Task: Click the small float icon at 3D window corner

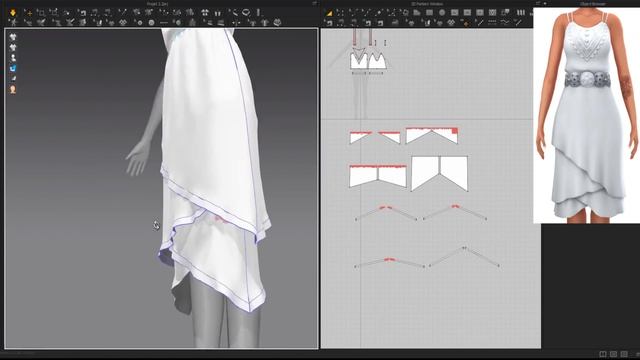Action: (x=315, y=3)
